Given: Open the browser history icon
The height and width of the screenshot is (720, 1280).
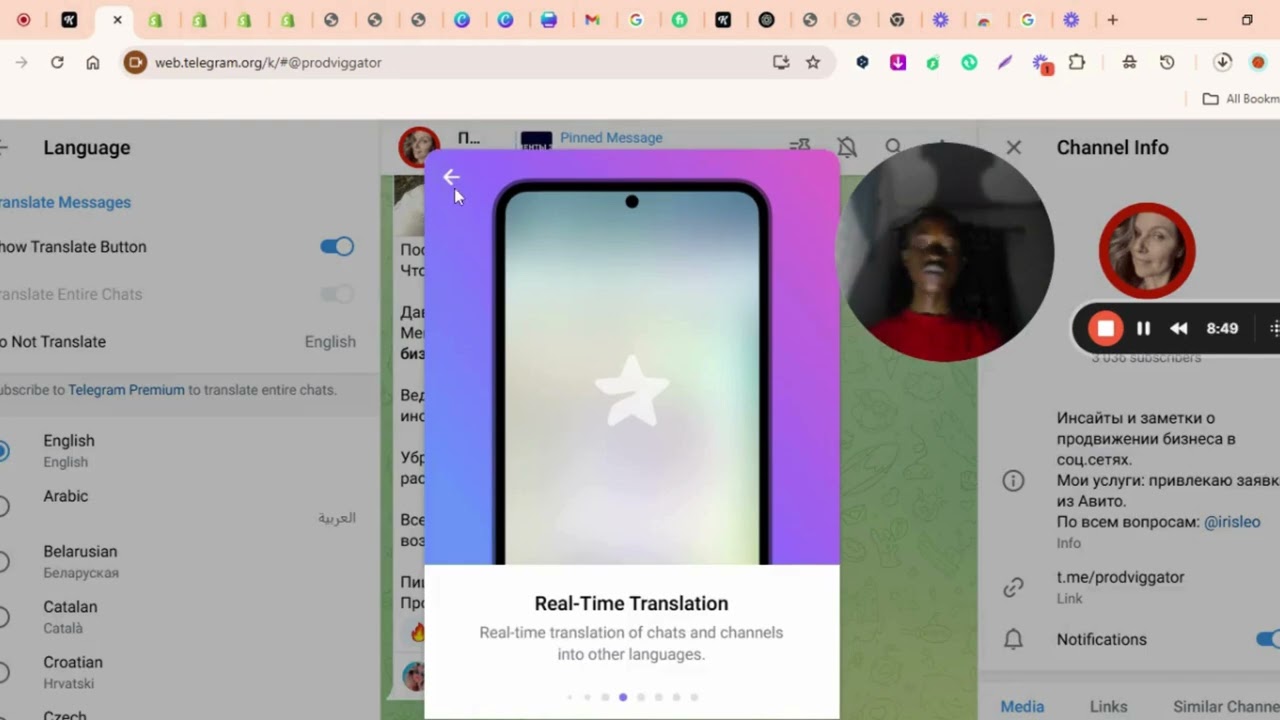Looking at the screenshot, I should point(1167,62).
